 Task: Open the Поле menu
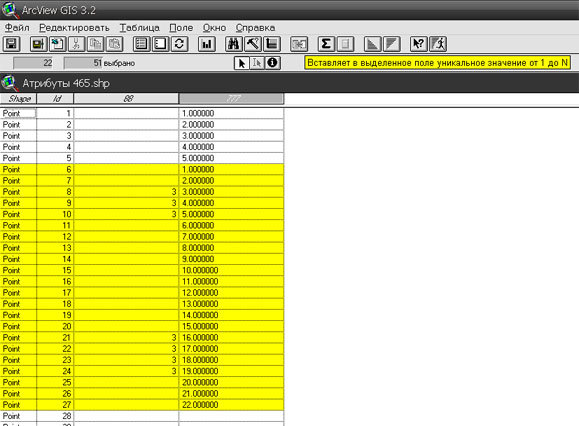(181, 28)
